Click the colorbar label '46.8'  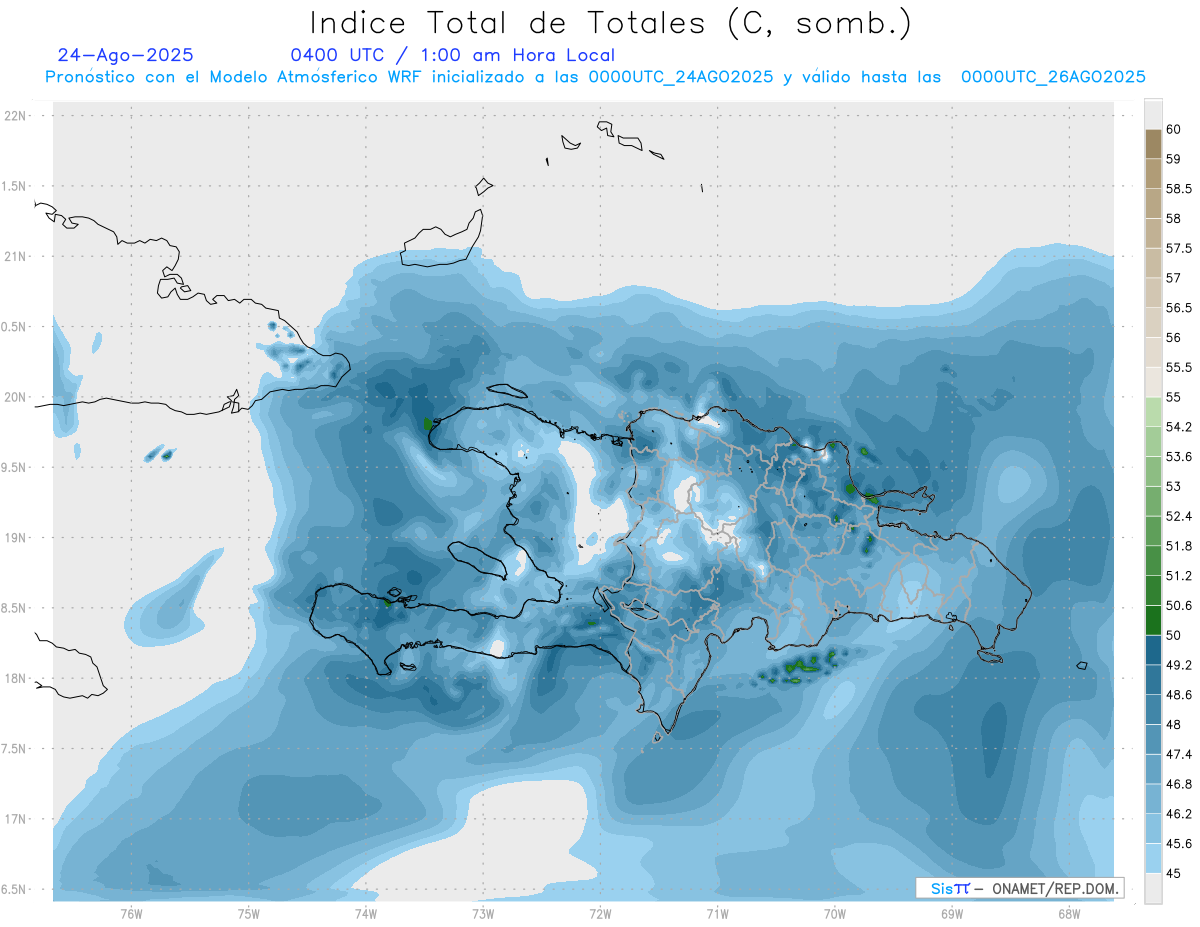[x=1179, y=784]
